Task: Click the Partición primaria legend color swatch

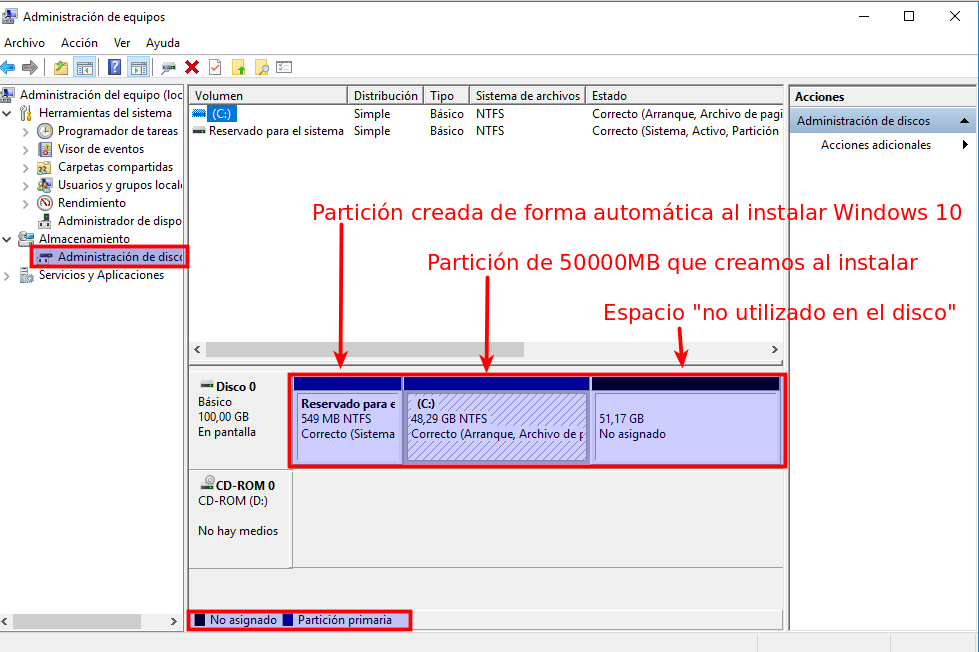Action: (288, 620)
